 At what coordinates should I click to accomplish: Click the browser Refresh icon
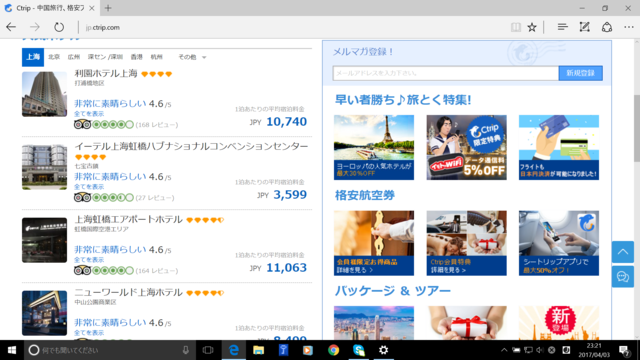(59, 27)
